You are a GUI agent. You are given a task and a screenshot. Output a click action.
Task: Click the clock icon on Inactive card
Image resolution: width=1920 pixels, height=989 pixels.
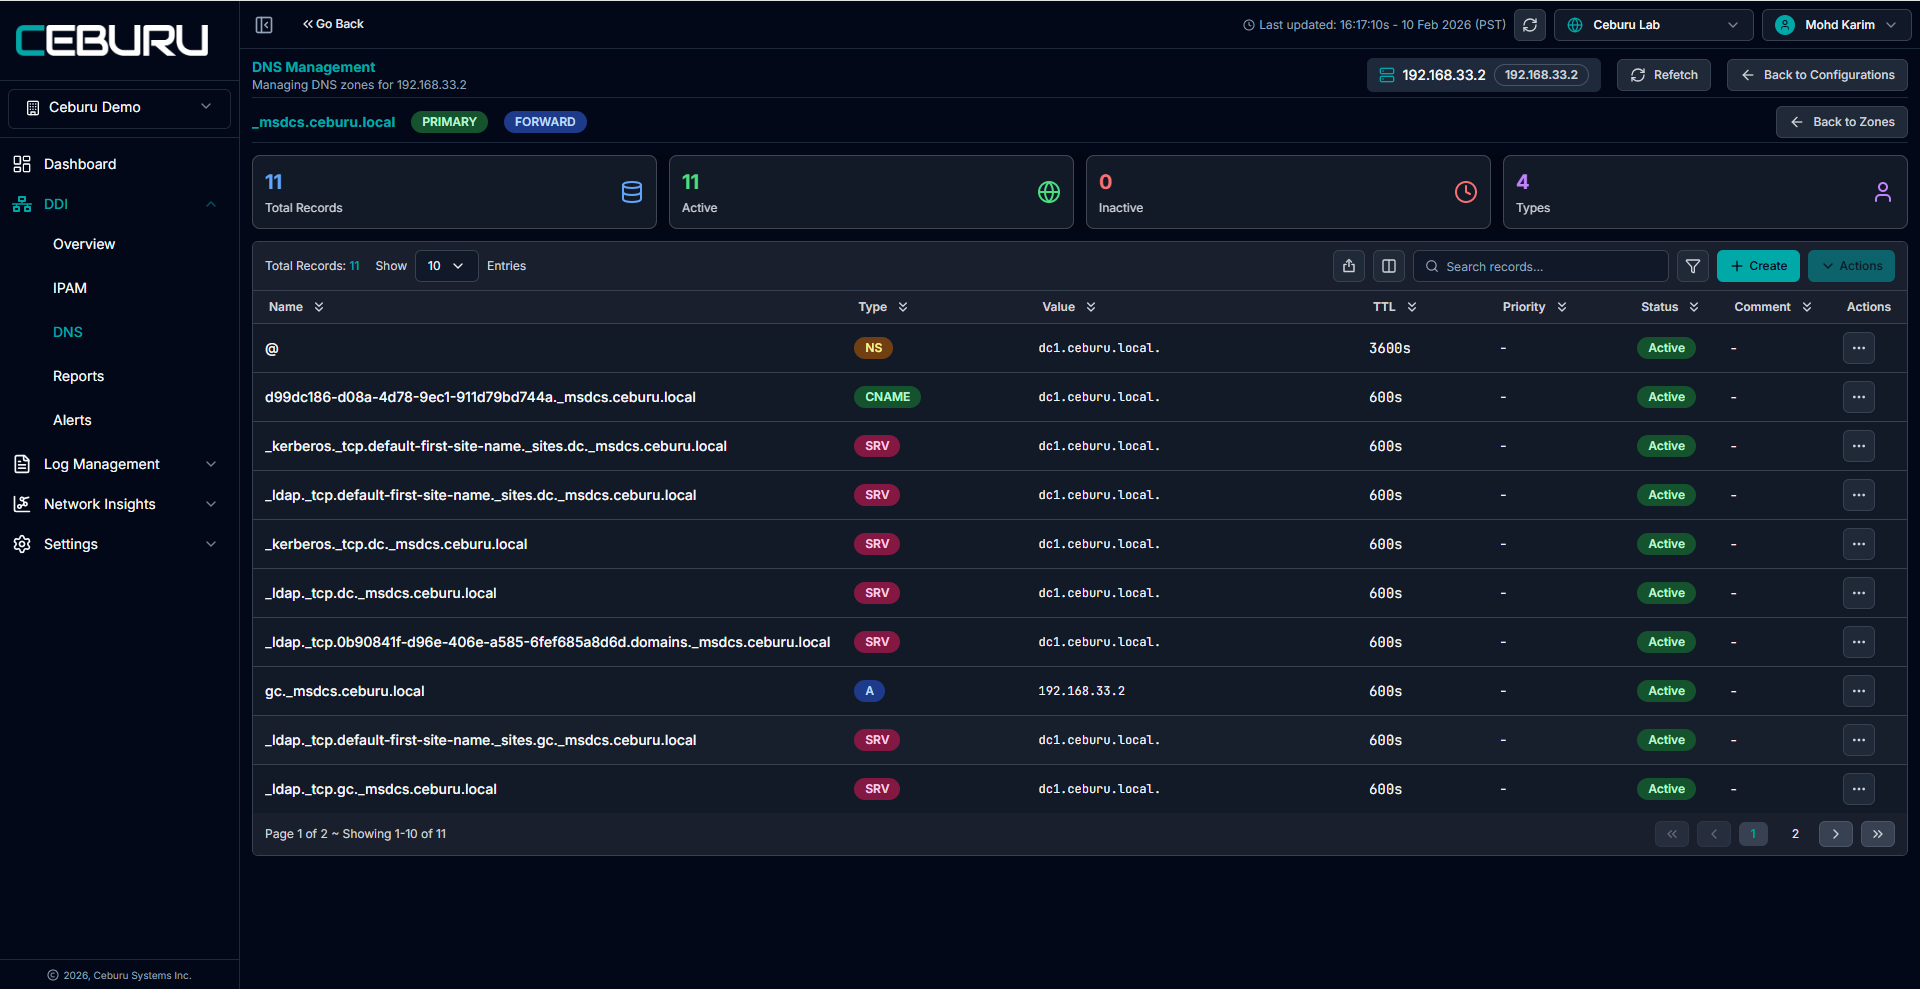coord(1466,192)
